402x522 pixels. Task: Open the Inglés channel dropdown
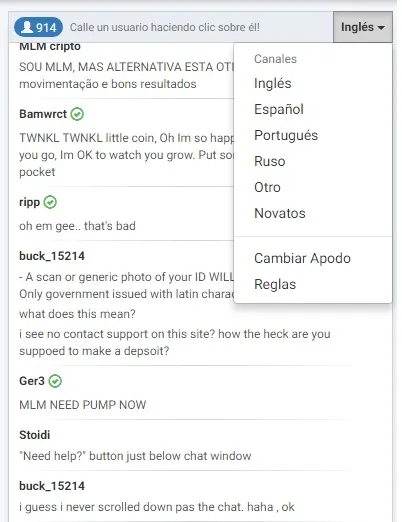coord(363,27)
